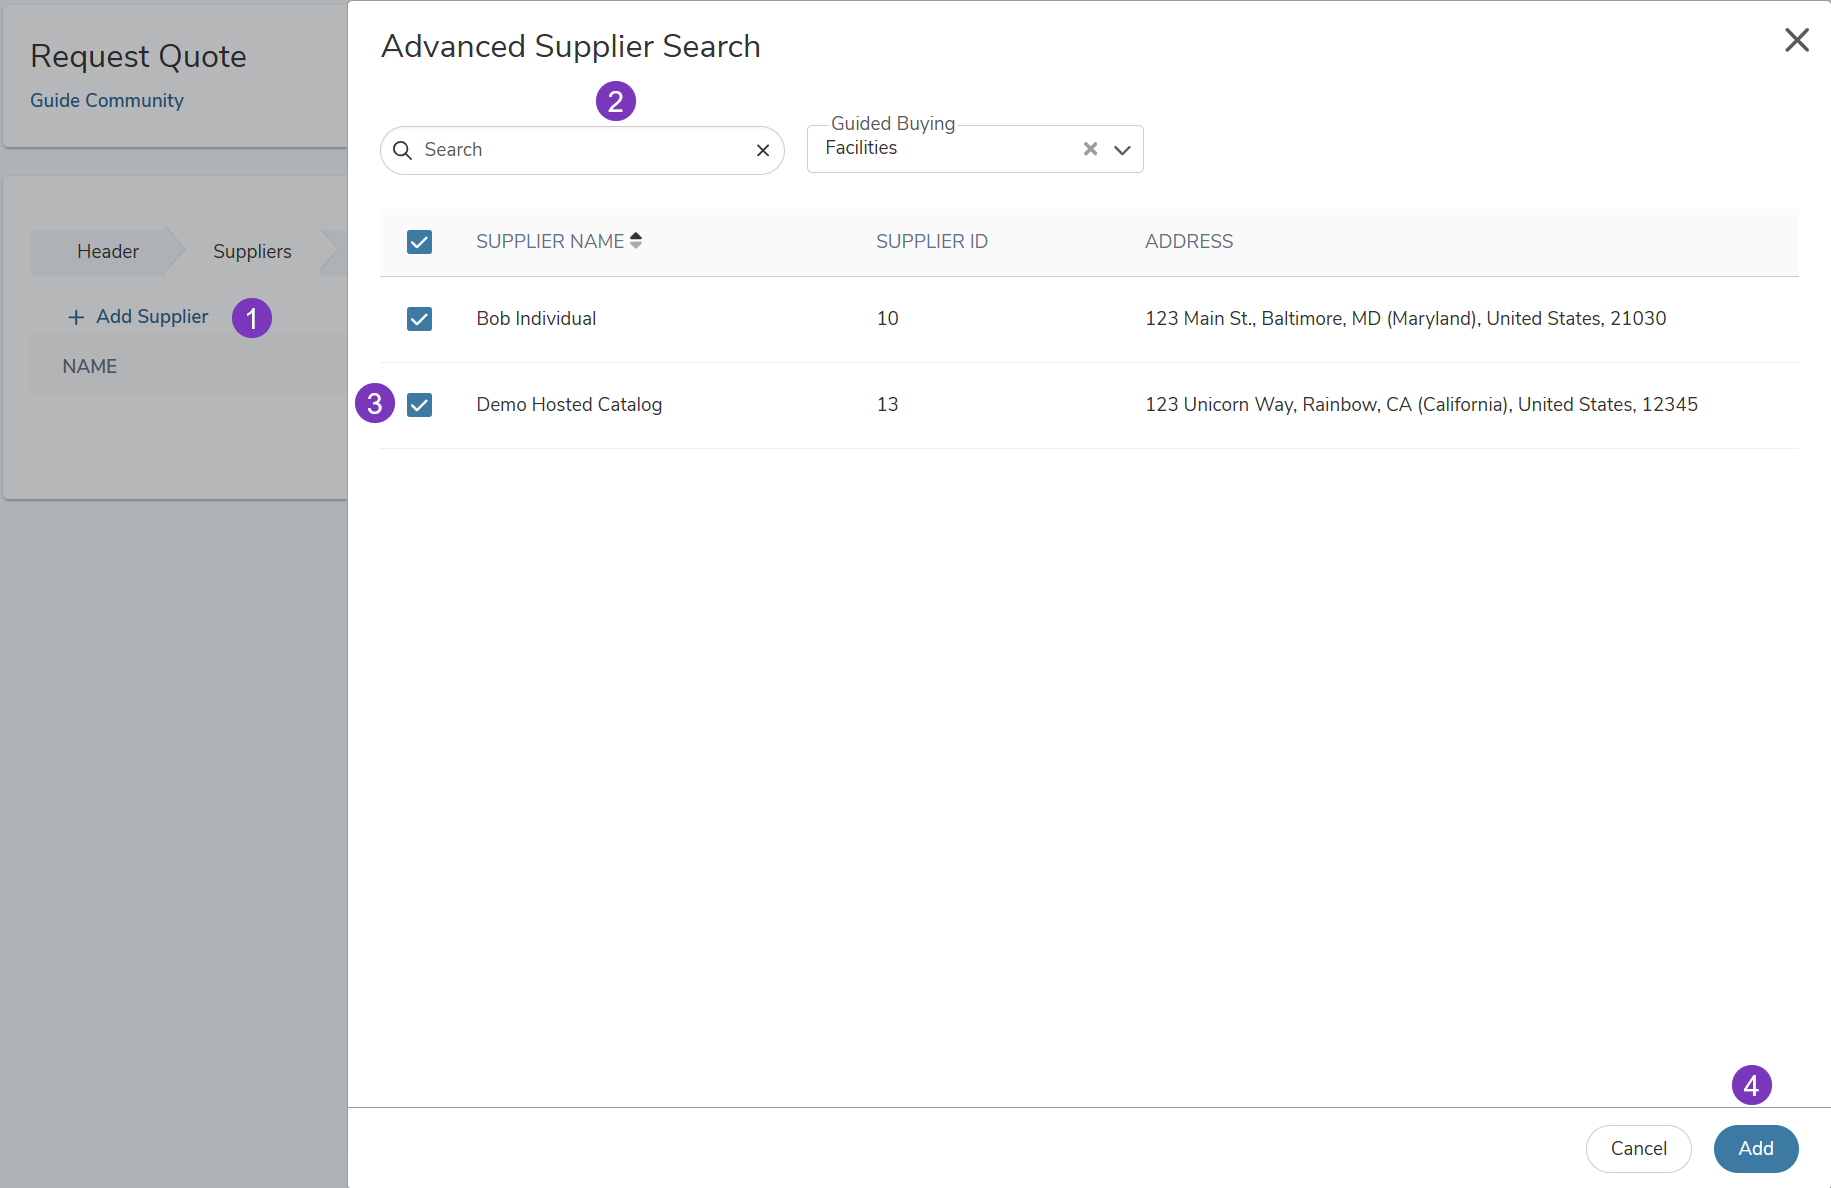Click Add to add selected suppliers
The height and width of the screenshot is (1188, 1831).
tap(1756, 1148)
